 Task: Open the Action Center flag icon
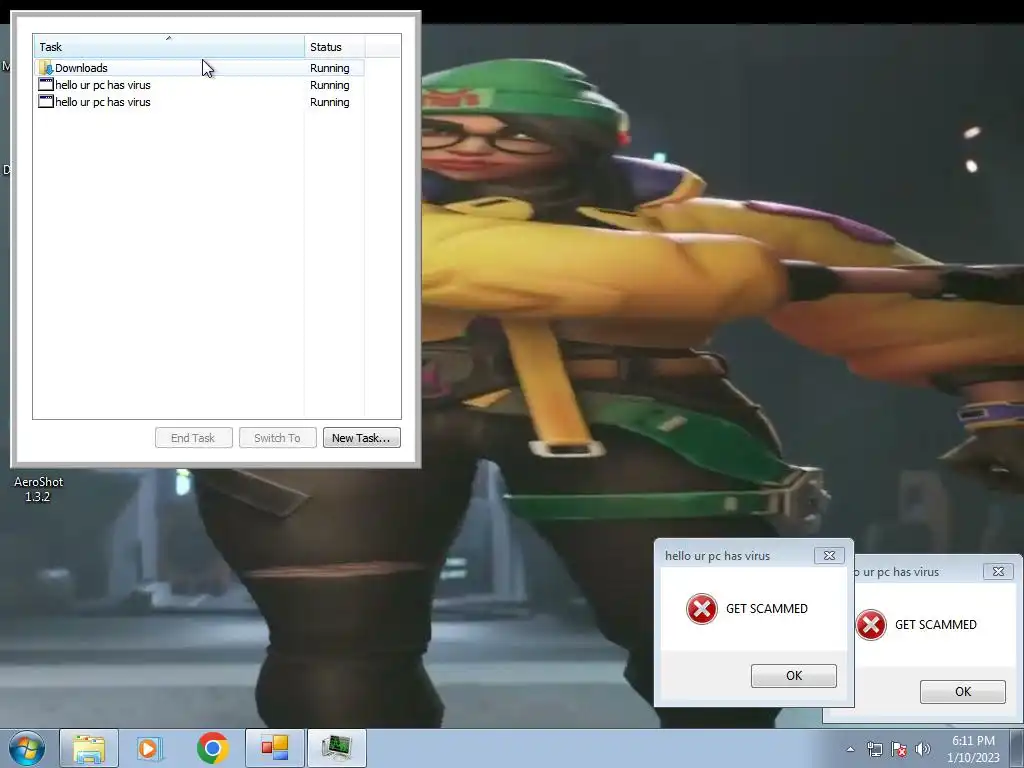899,749
